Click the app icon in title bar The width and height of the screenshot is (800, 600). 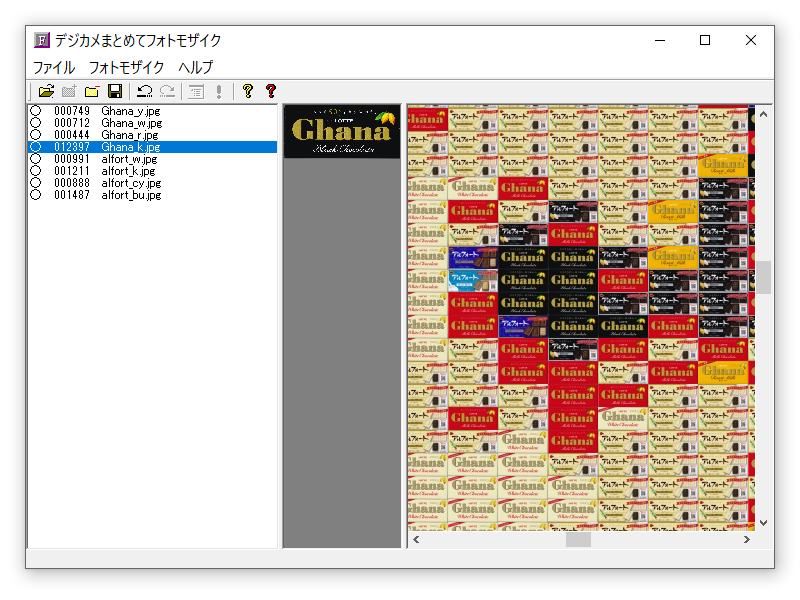pos(42,40)
